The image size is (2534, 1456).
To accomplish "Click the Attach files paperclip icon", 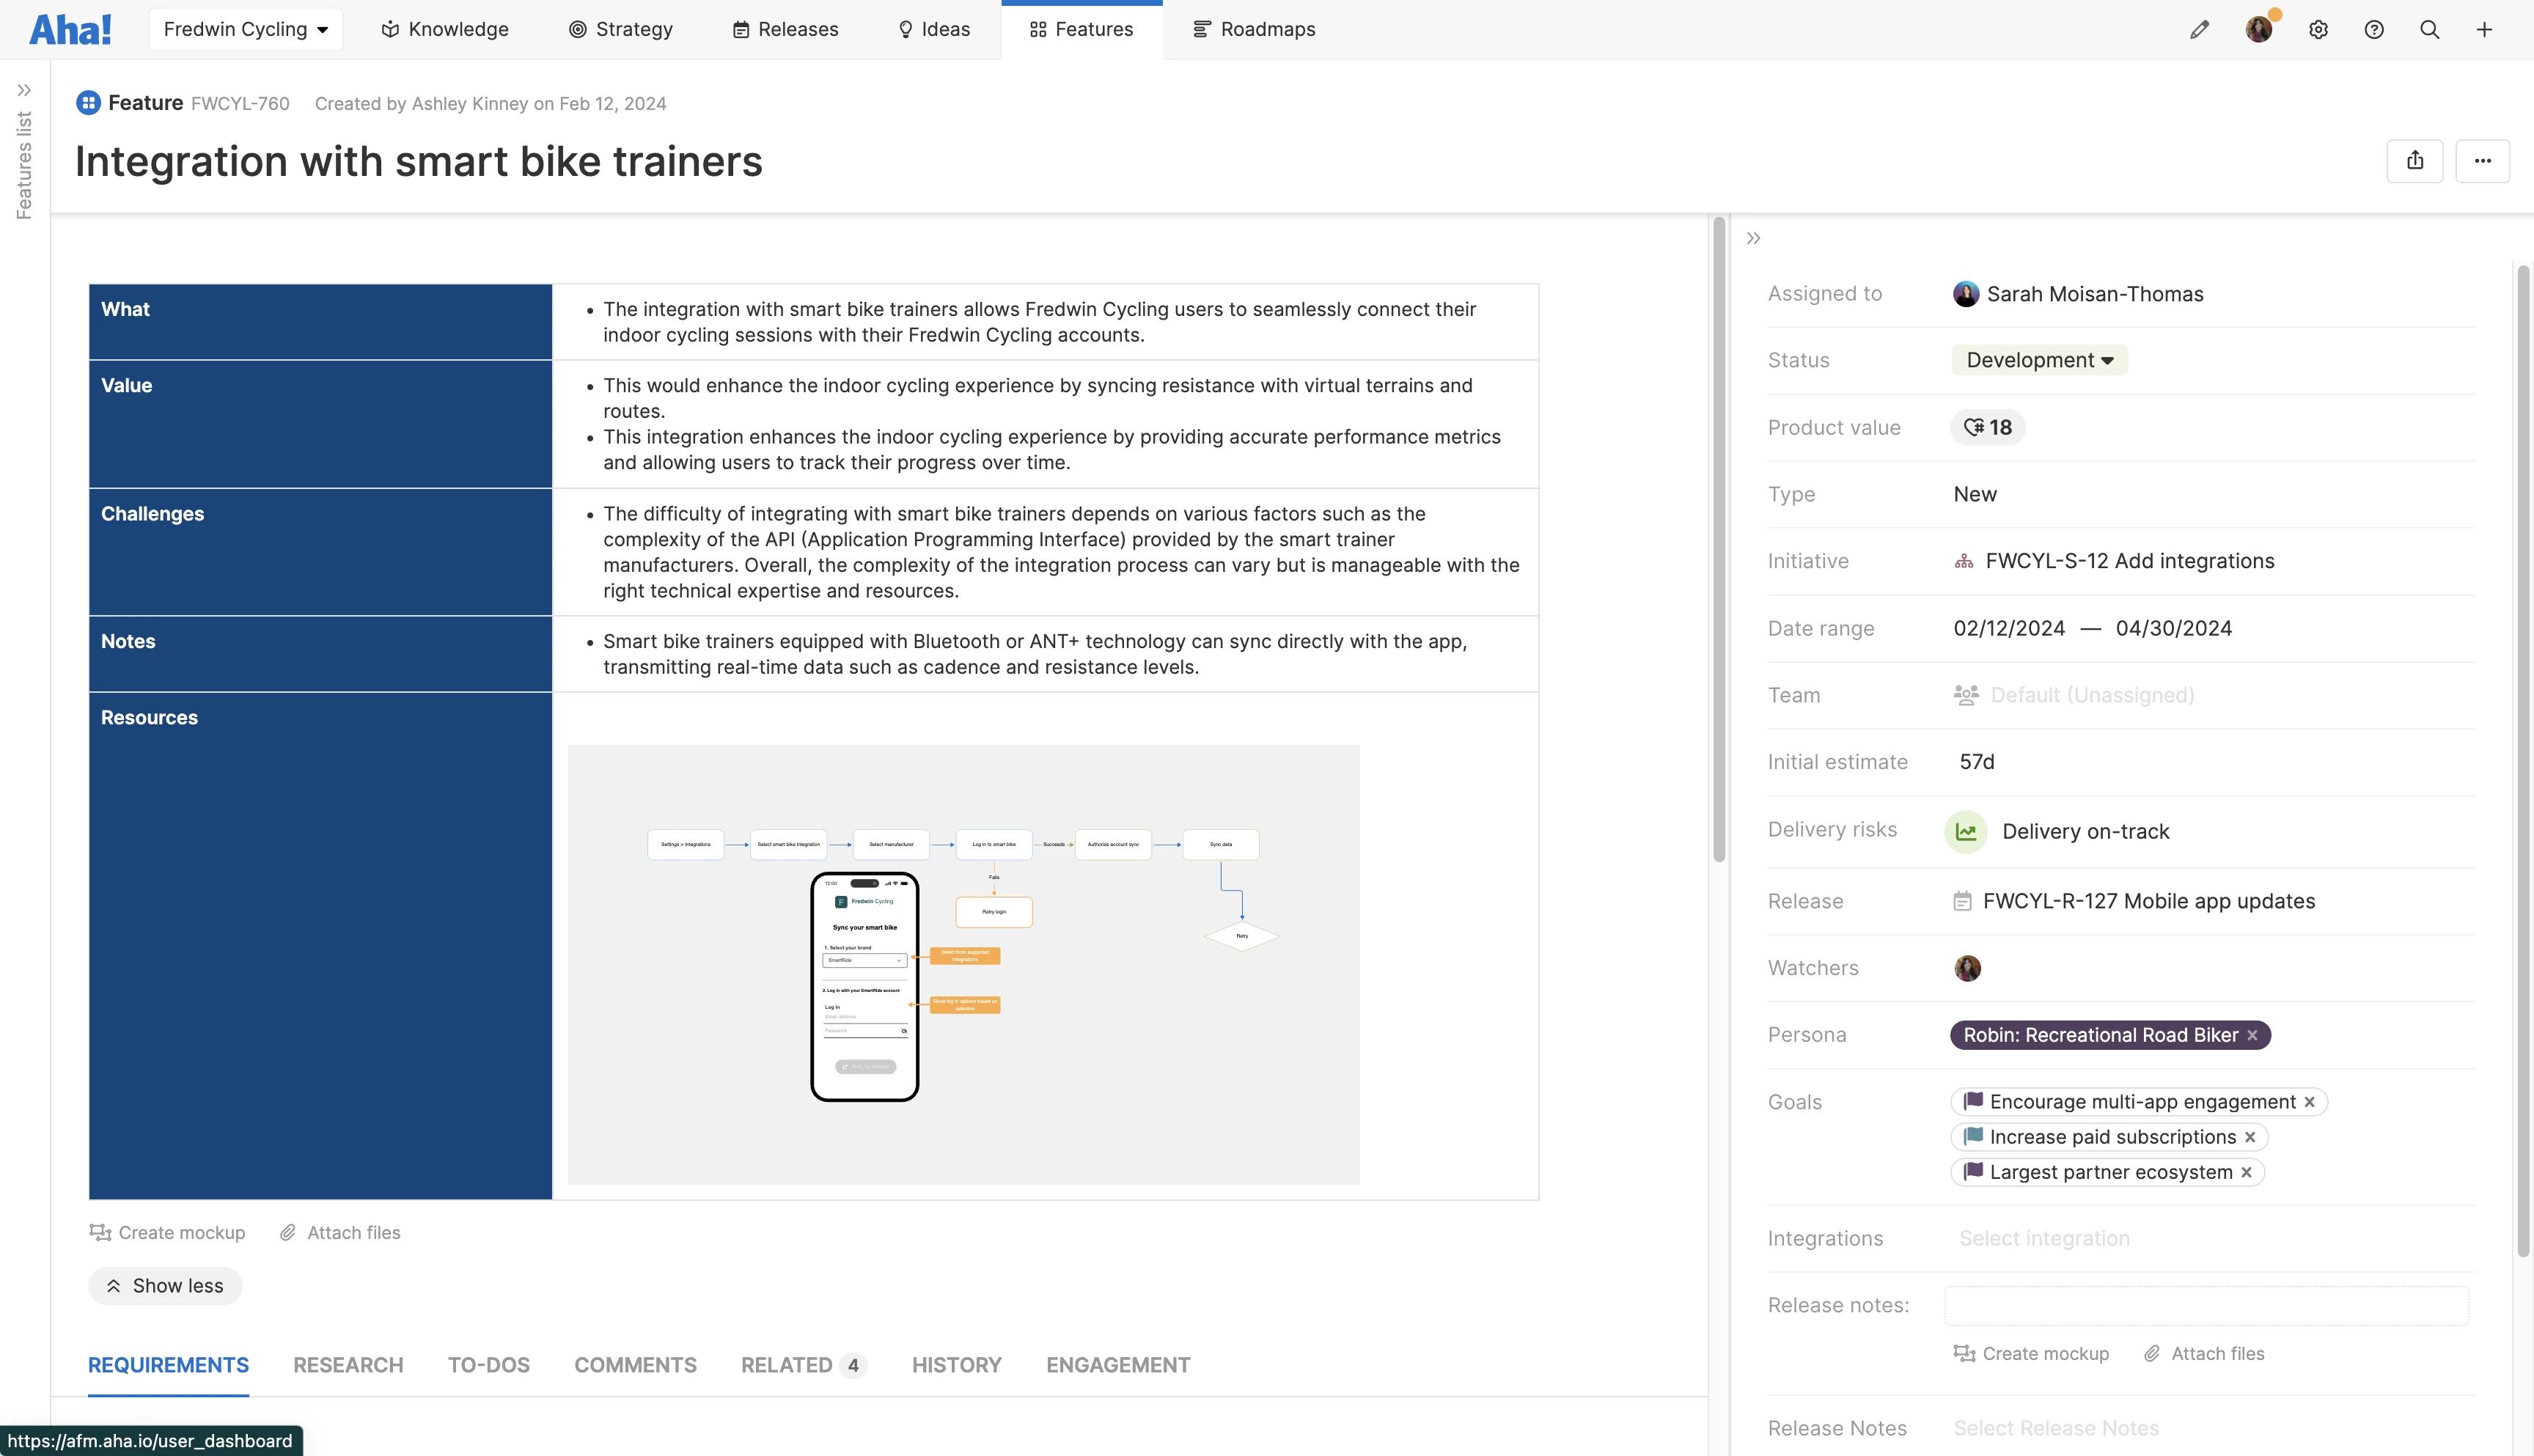I will [290, 1232].
